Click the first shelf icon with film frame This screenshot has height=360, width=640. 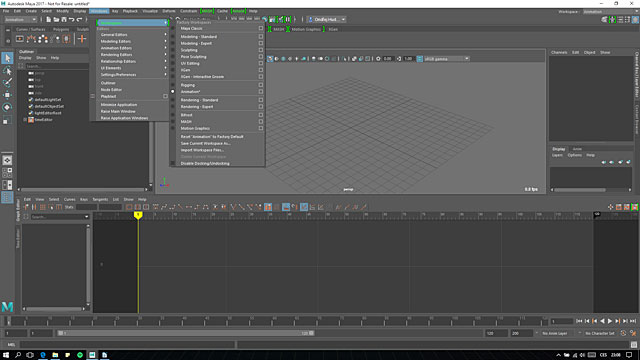20,39
